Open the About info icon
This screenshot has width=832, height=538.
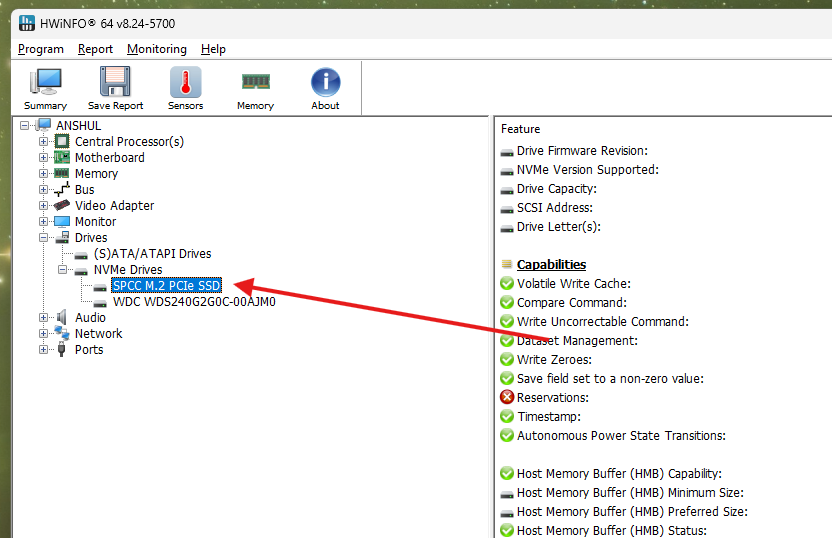(325, 82)
